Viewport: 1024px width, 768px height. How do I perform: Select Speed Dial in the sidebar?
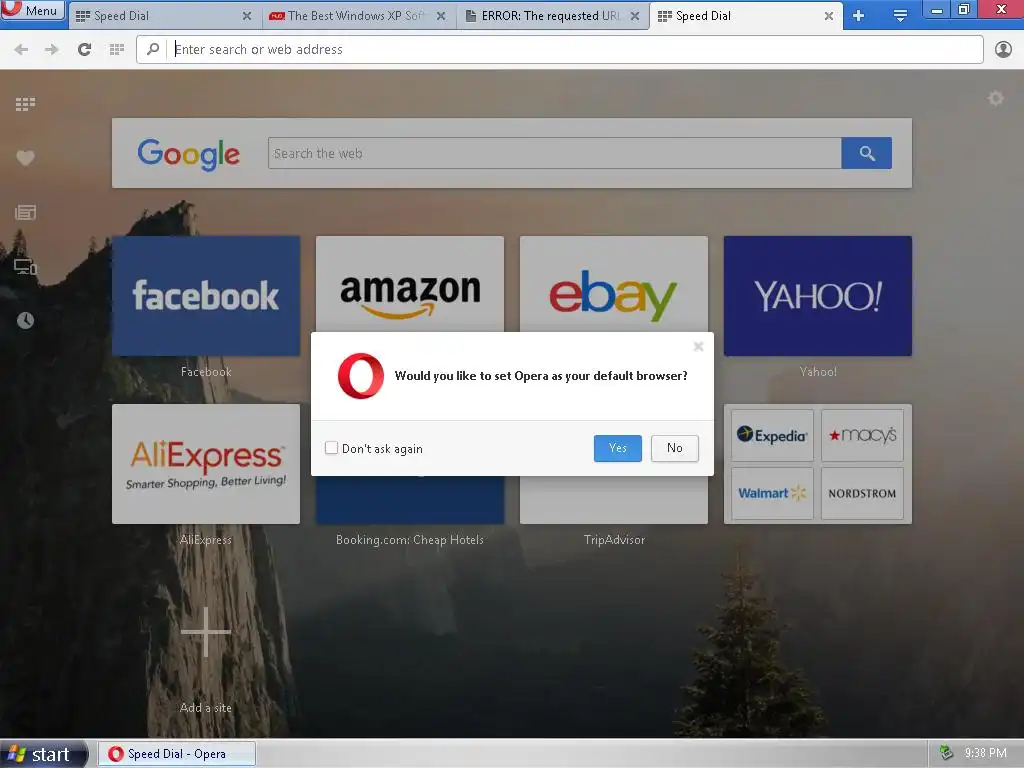tap(25, 104)
